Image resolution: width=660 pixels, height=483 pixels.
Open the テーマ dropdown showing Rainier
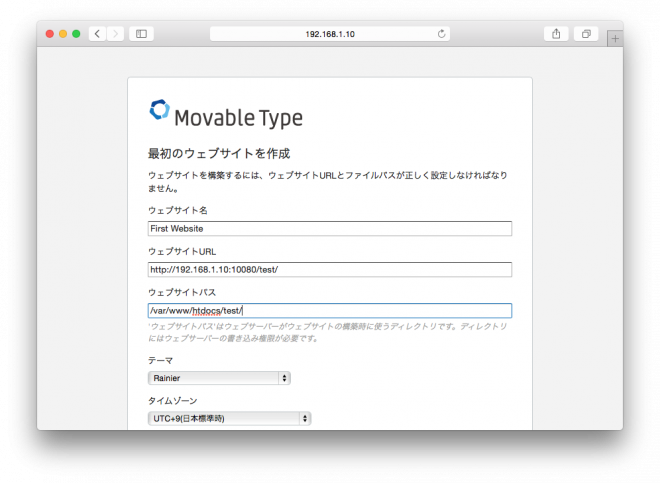click(219, 378)
